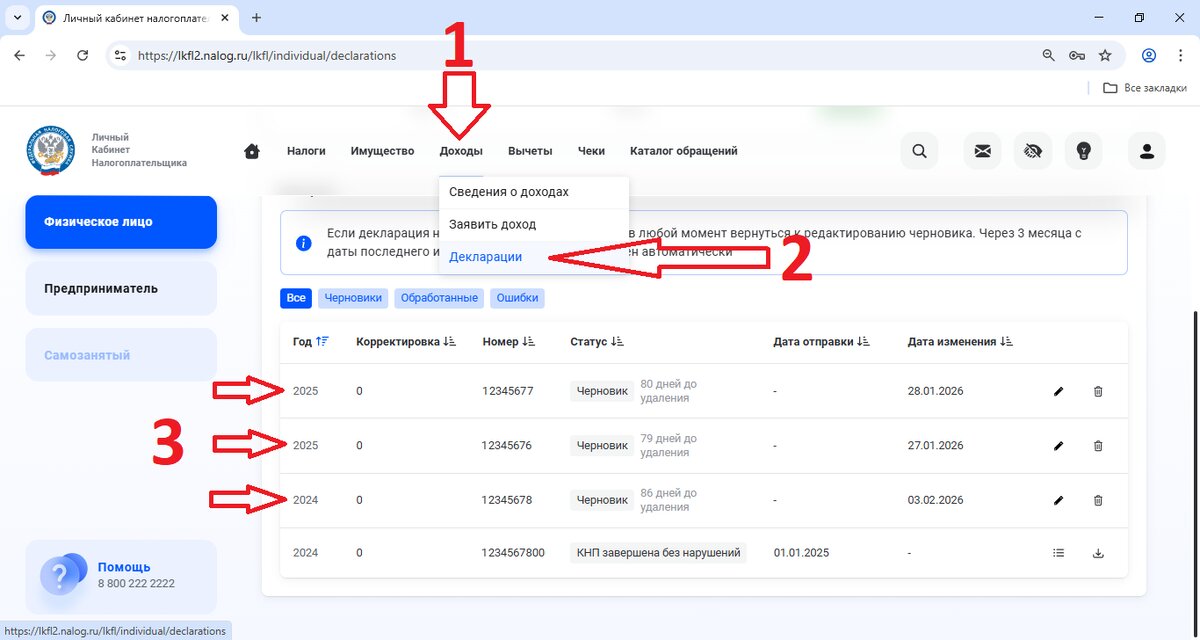Open Chrome profile icon

click(x=1149, y=56)
